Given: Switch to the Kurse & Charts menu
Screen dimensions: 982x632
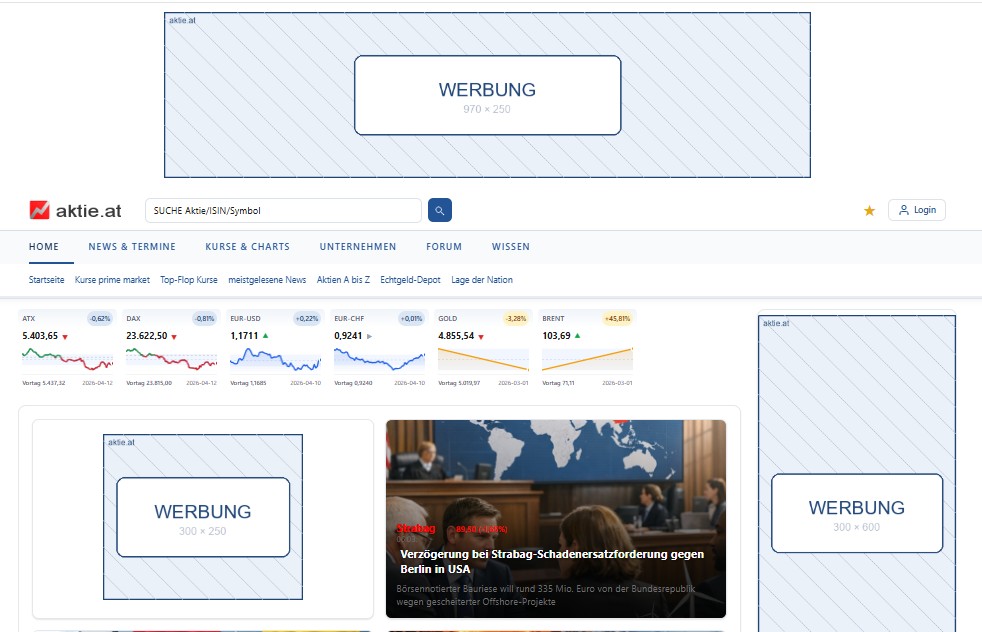Looking at the screenshot, I should (x=247, y=247).
